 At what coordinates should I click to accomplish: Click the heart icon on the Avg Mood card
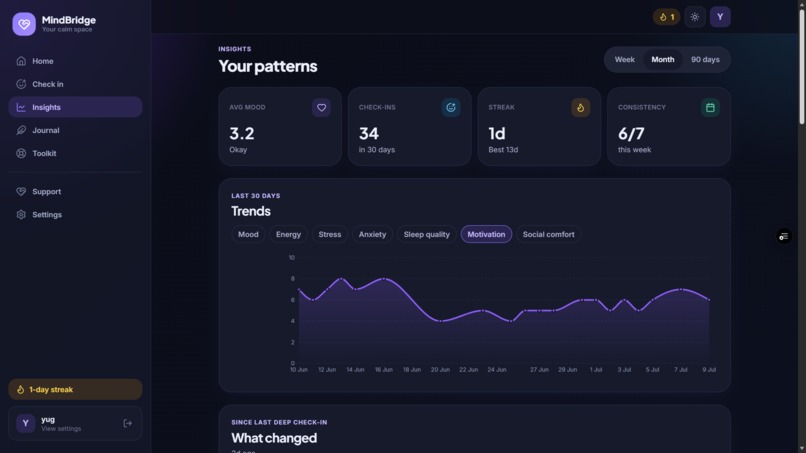coord(321,108)
